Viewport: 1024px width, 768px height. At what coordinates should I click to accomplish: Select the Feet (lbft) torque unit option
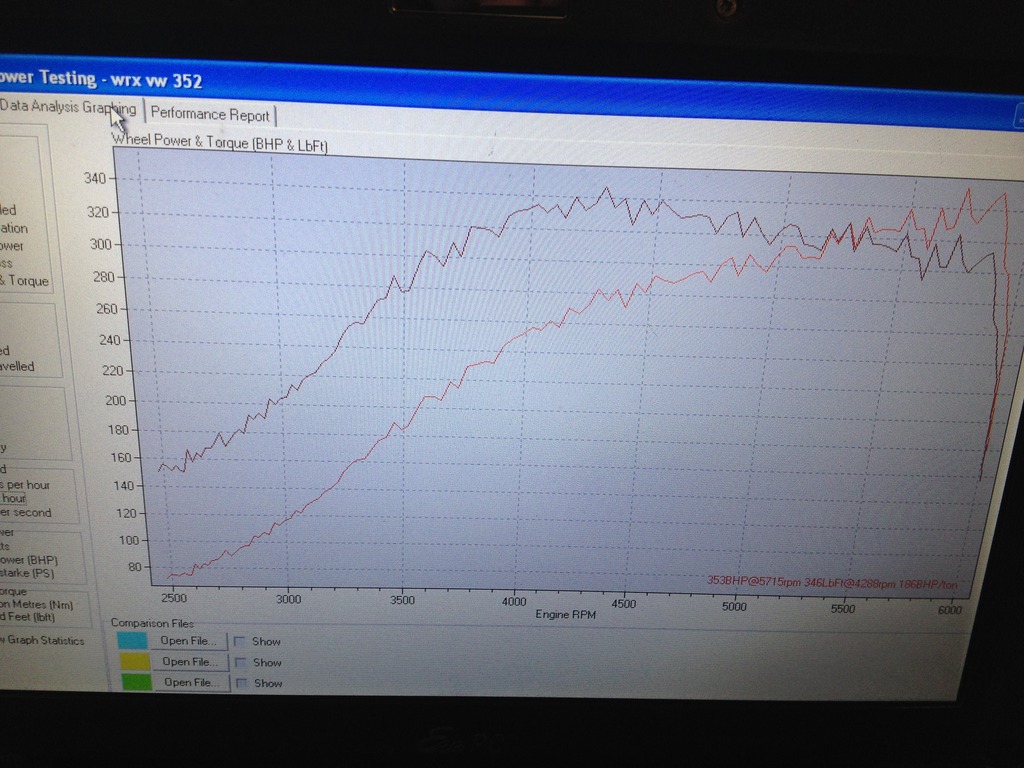coord(28,618)
